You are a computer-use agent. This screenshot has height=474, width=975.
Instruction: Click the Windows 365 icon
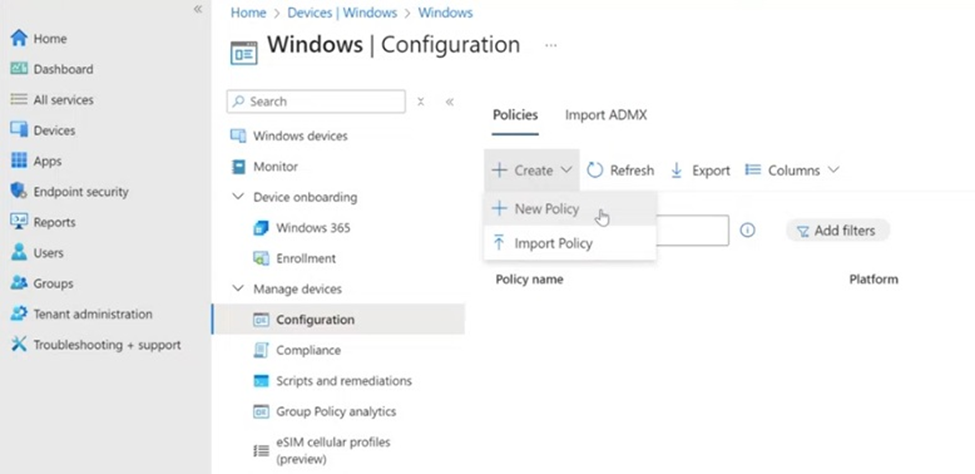pos(261,228)
